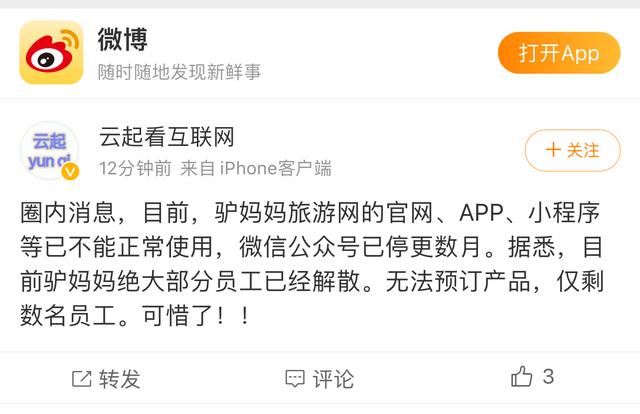This screenshot has height=414, width=640.
Task: Click the 转发 label text
Action: [120, 379]
